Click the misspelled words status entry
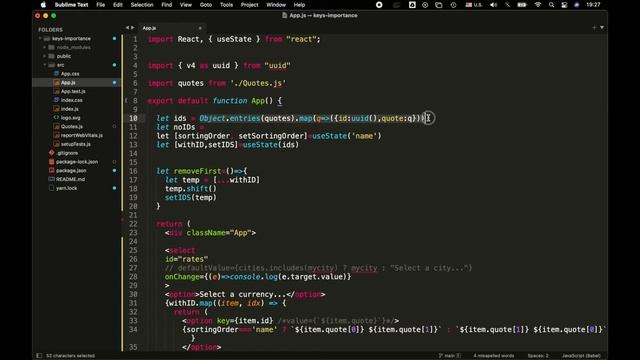This screenshot has height=360, width=640. (x=493, y=356)
